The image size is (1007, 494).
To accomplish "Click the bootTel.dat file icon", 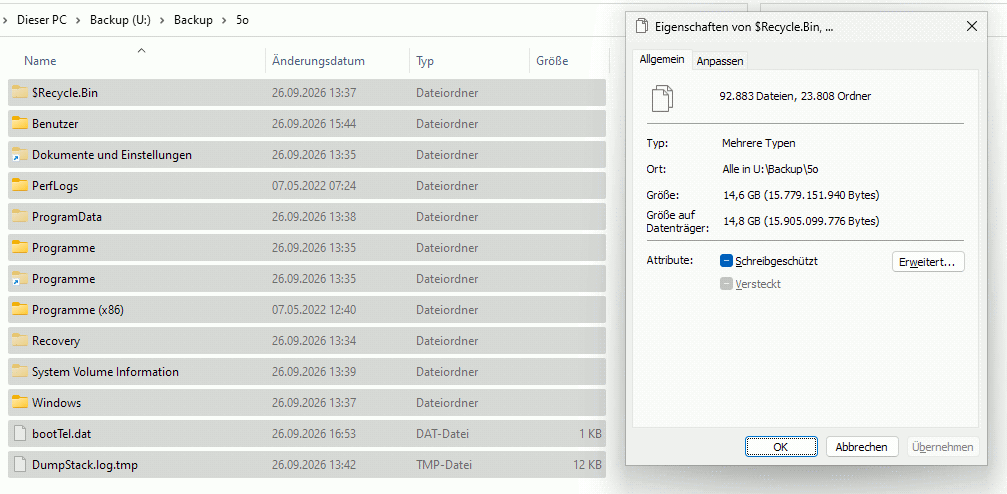I will click(x=20, y=434).
